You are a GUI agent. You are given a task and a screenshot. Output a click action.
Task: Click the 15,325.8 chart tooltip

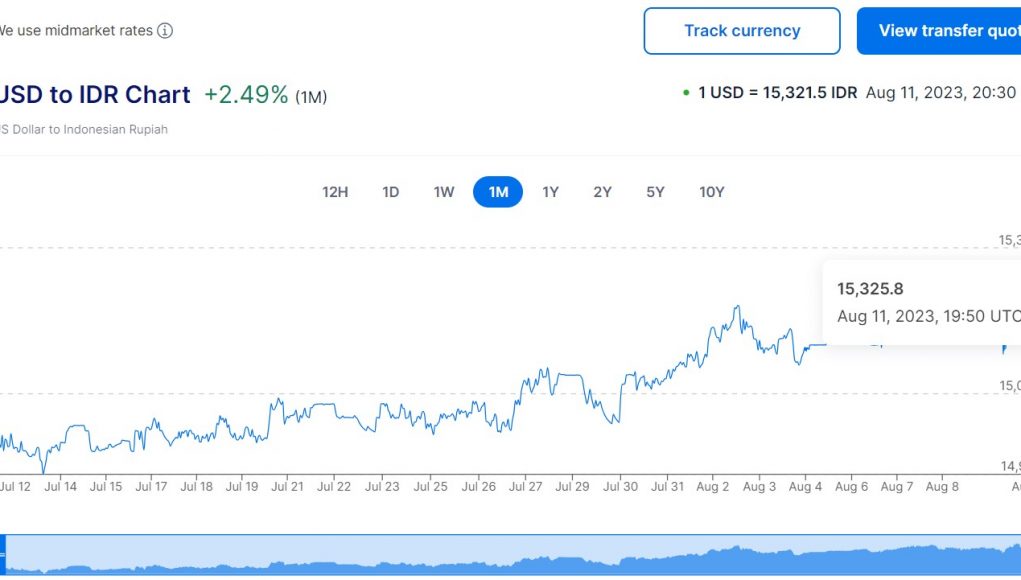point(920,302)
